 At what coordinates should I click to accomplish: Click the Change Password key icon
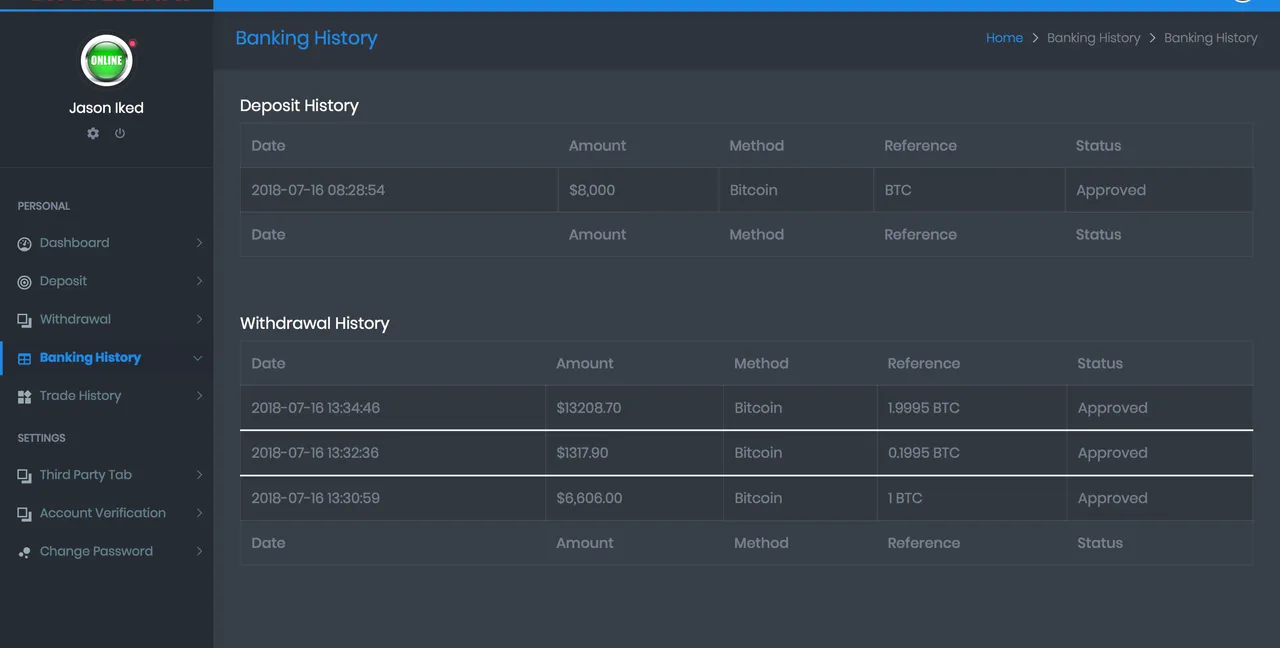[x=25, y=552]
